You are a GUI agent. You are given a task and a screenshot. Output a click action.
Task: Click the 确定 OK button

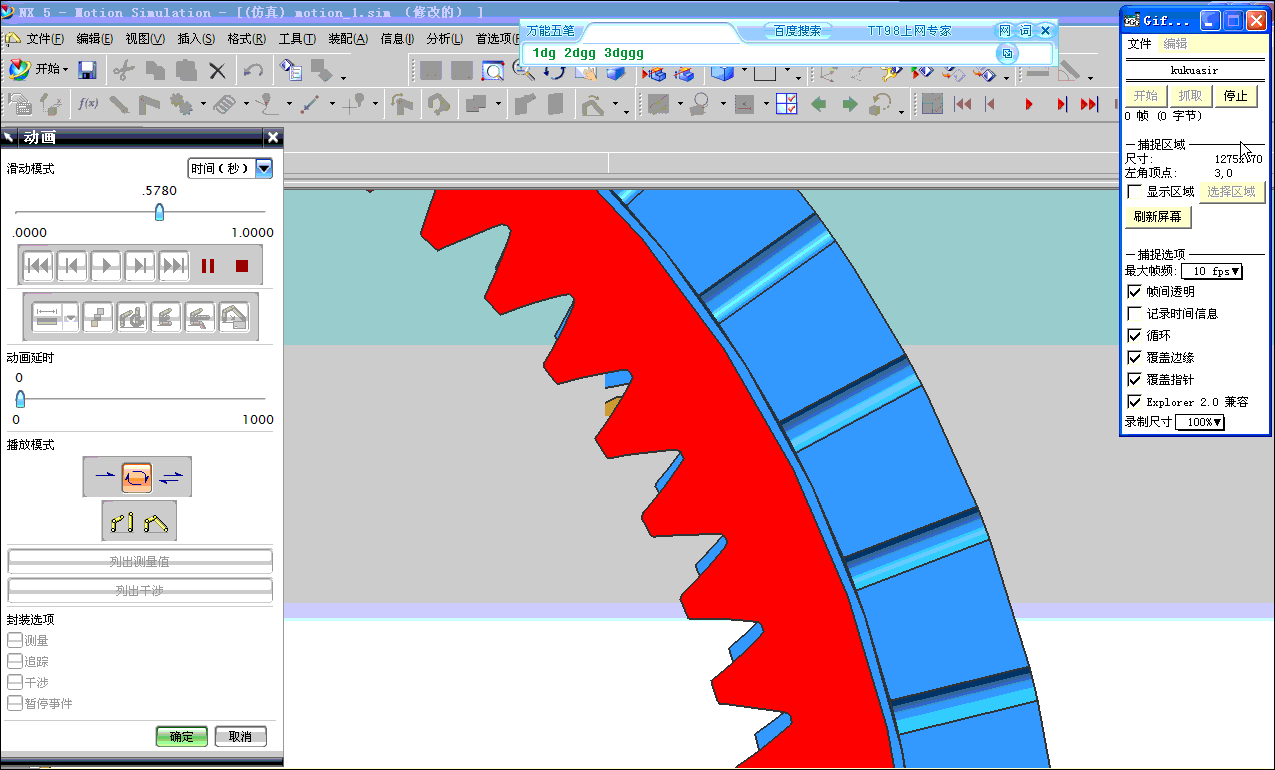(x=182, y=737)
